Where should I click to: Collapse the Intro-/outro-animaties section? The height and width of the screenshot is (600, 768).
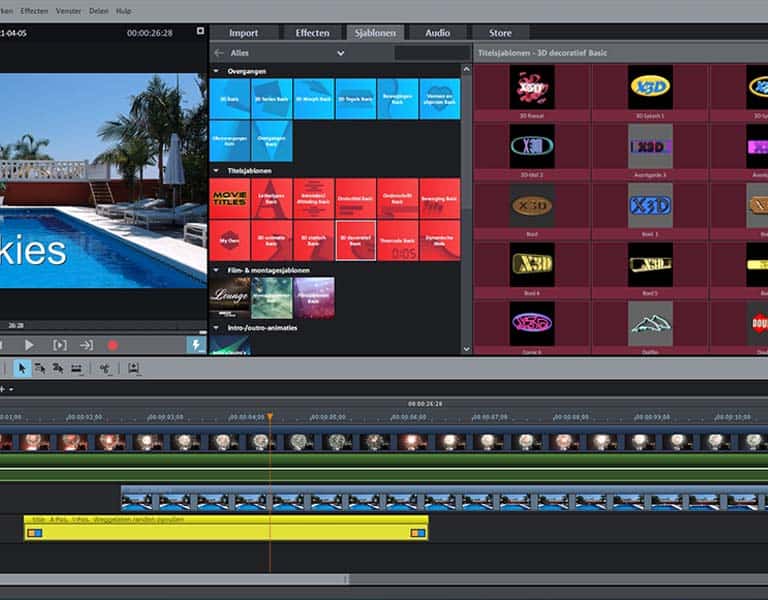pyautogui.click(x=216, y=328)
